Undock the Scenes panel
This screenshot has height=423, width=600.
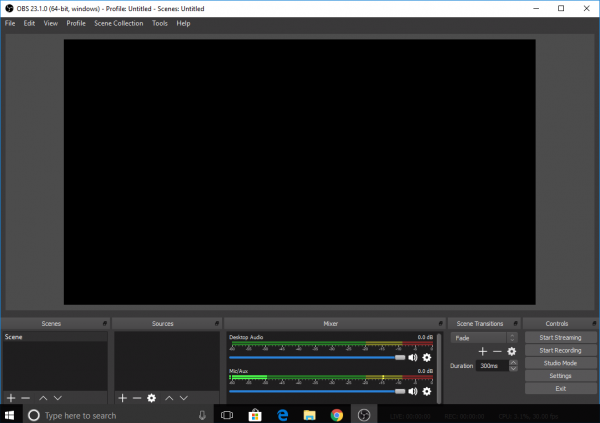[104, 324]
